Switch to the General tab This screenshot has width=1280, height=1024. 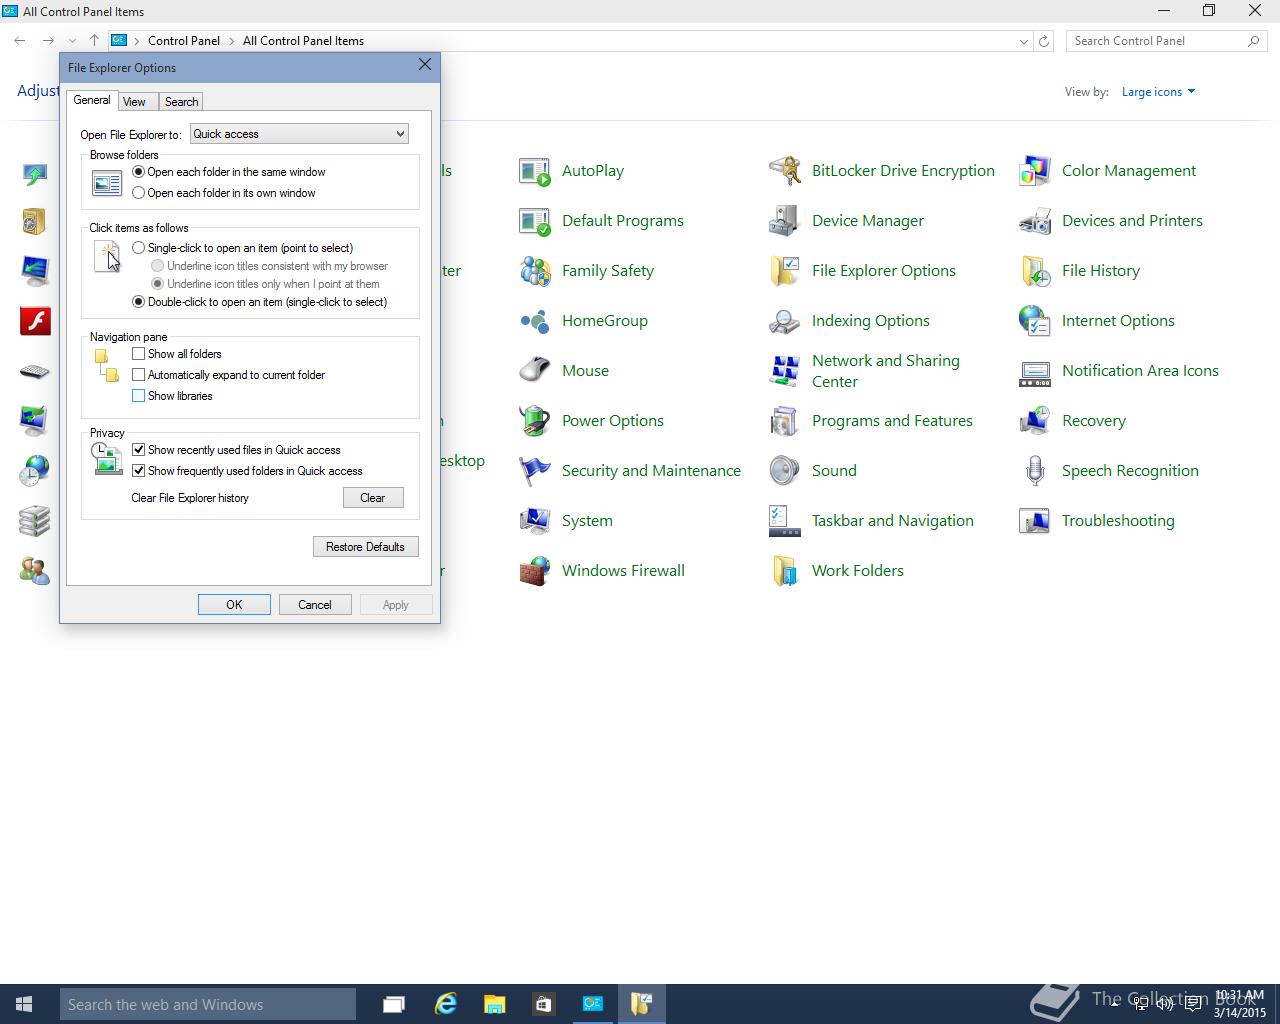(92, 100)
